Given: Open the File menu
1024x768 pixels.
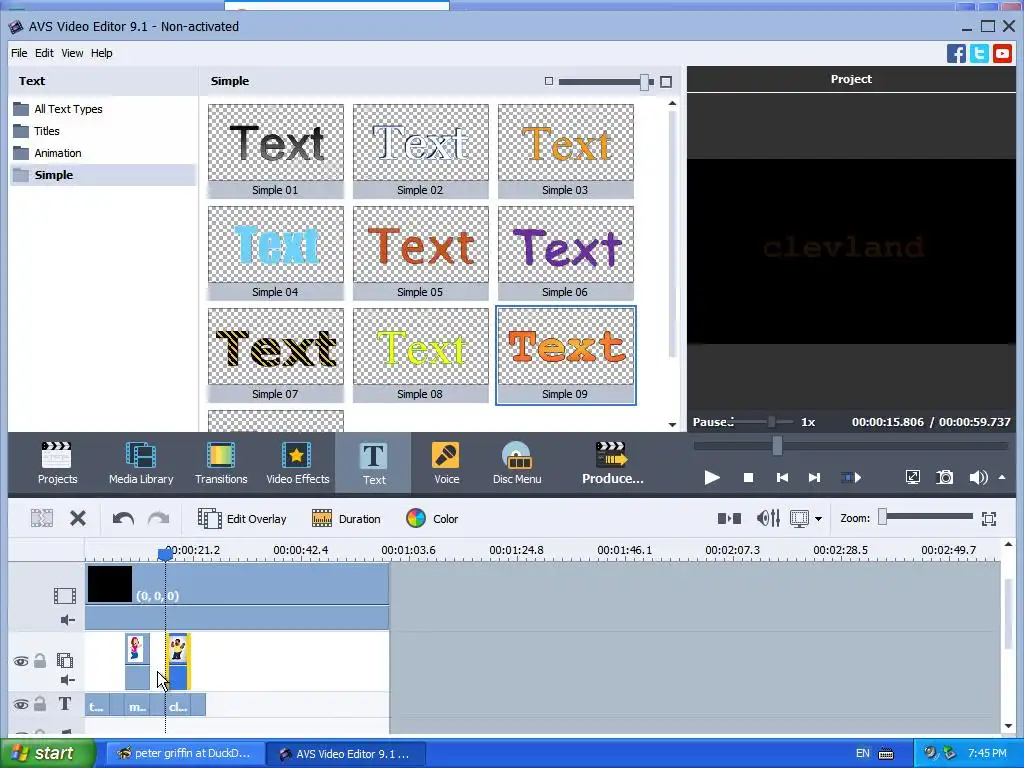Looking at the screenshot, I should [x=19, y=53].
